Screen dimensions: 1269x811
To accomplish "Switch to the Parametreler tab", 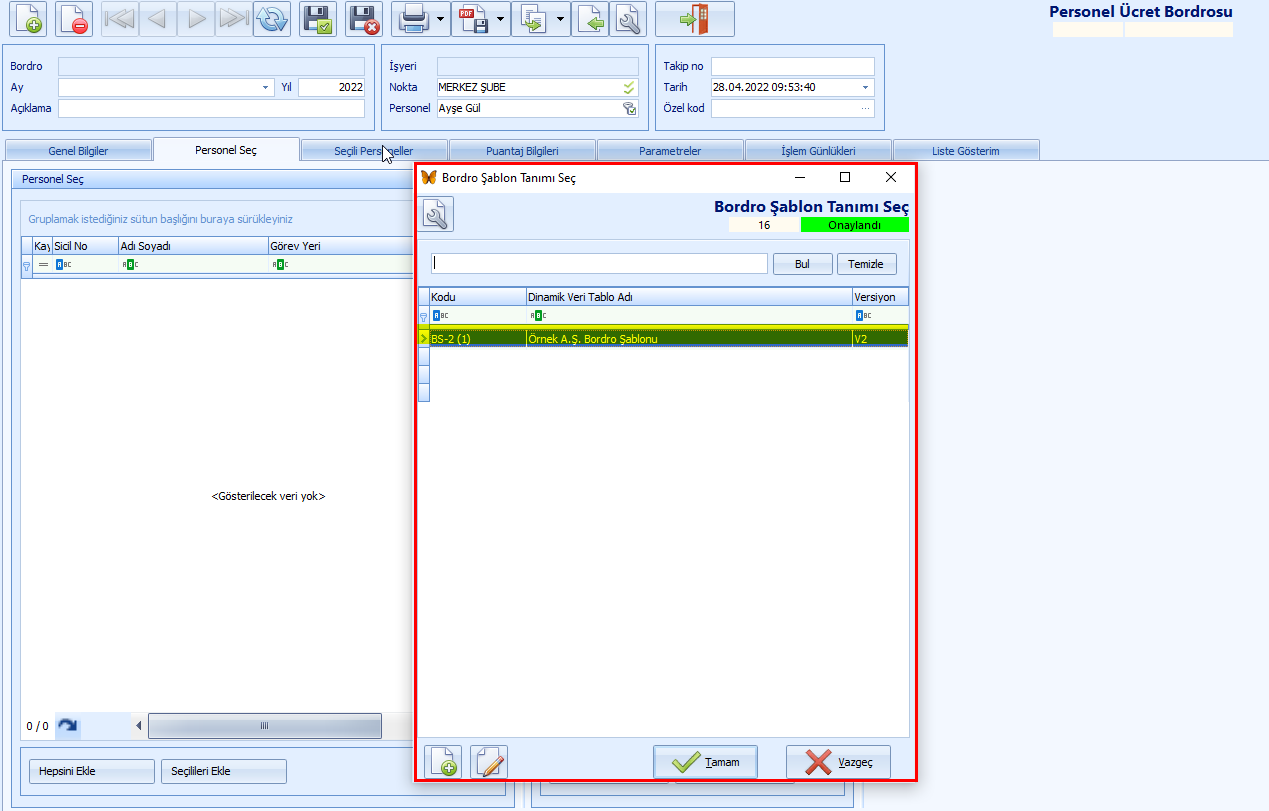I will coord(670,151).
